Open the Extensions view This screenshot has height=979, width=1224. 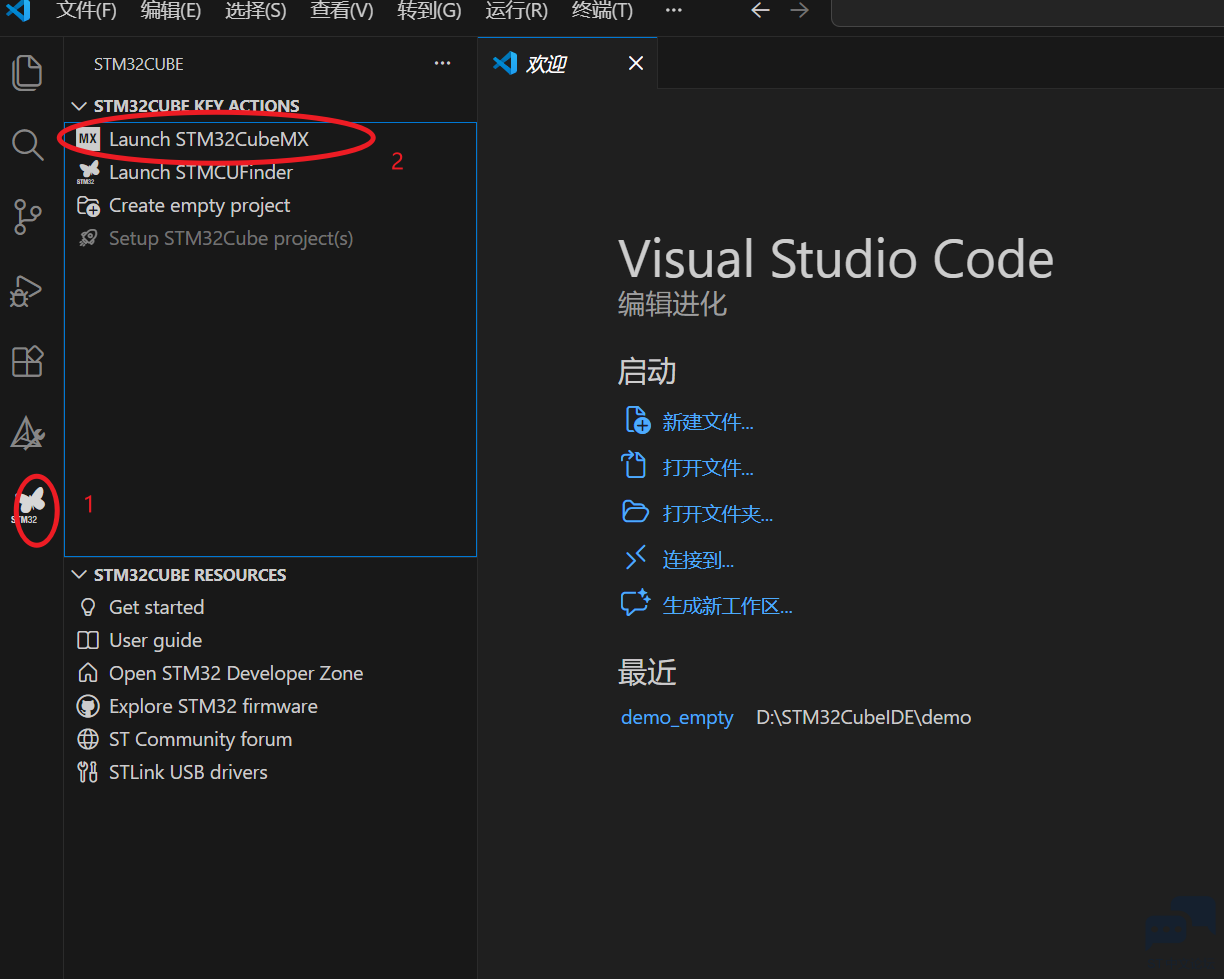pos(27,361)
